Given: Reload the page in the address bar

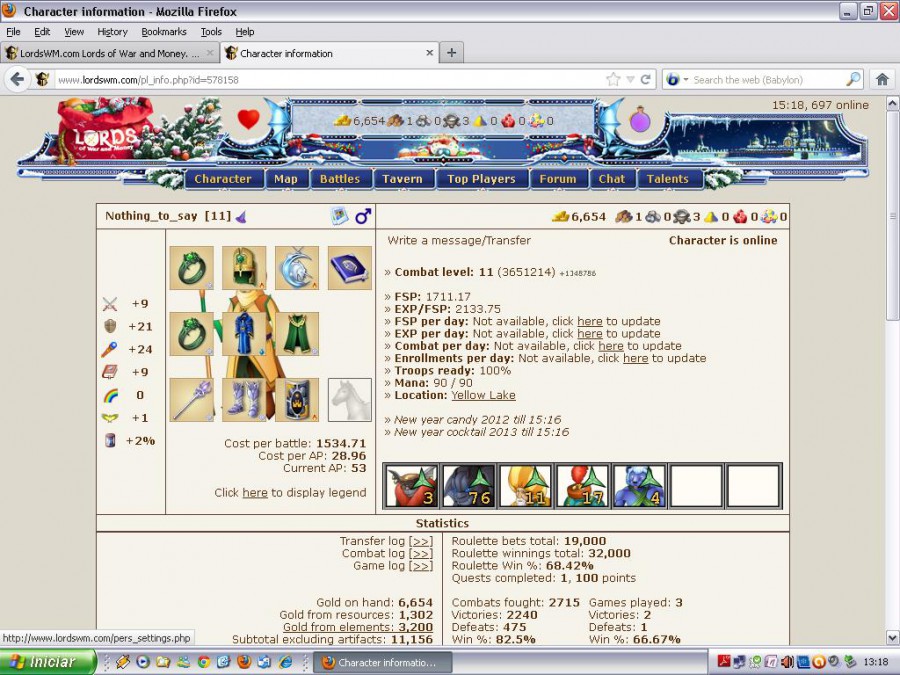Looking at the screenshot, I should click(645, 79).
